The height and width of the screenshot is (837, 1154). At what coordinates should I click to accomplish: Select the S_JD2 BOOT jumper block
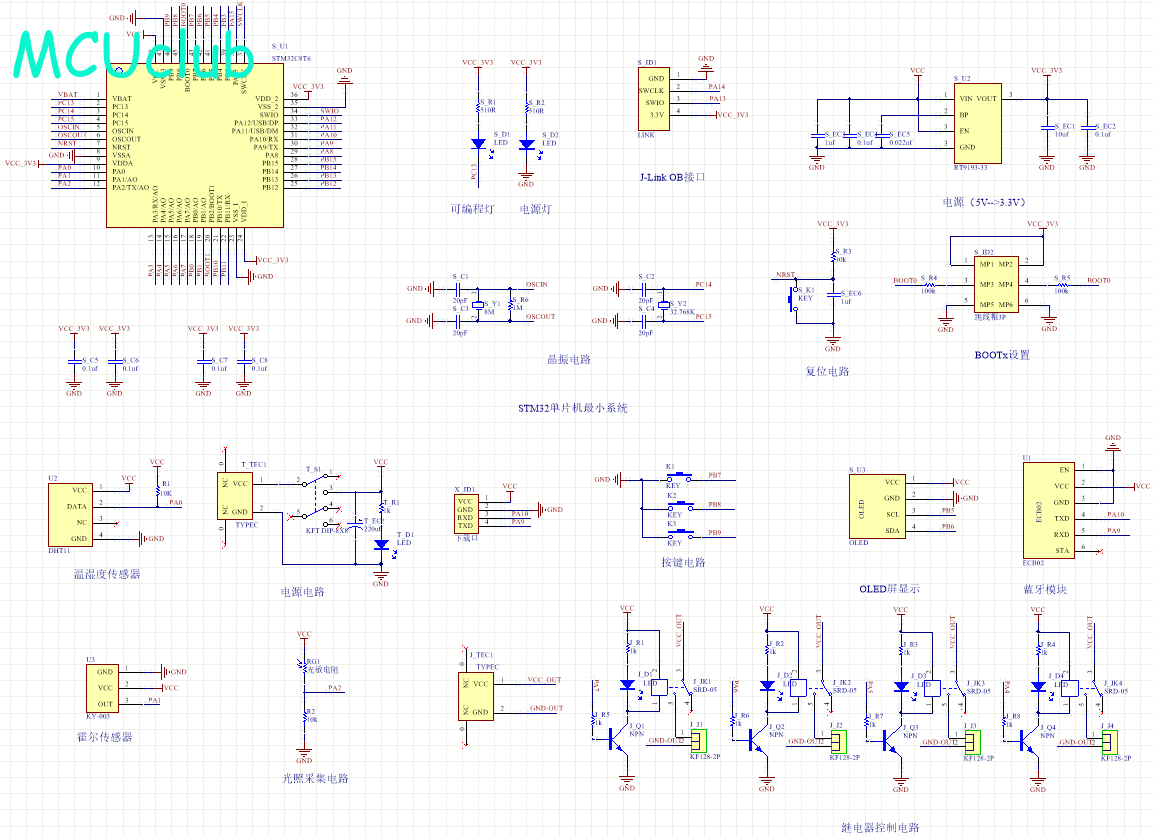996,283
